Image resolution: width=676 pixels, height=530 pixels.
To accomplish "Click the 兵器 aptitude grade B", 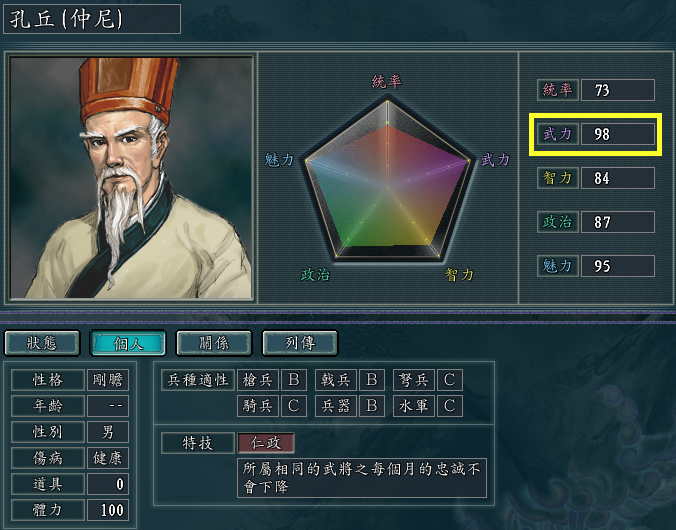I will (x=372, y=406).
